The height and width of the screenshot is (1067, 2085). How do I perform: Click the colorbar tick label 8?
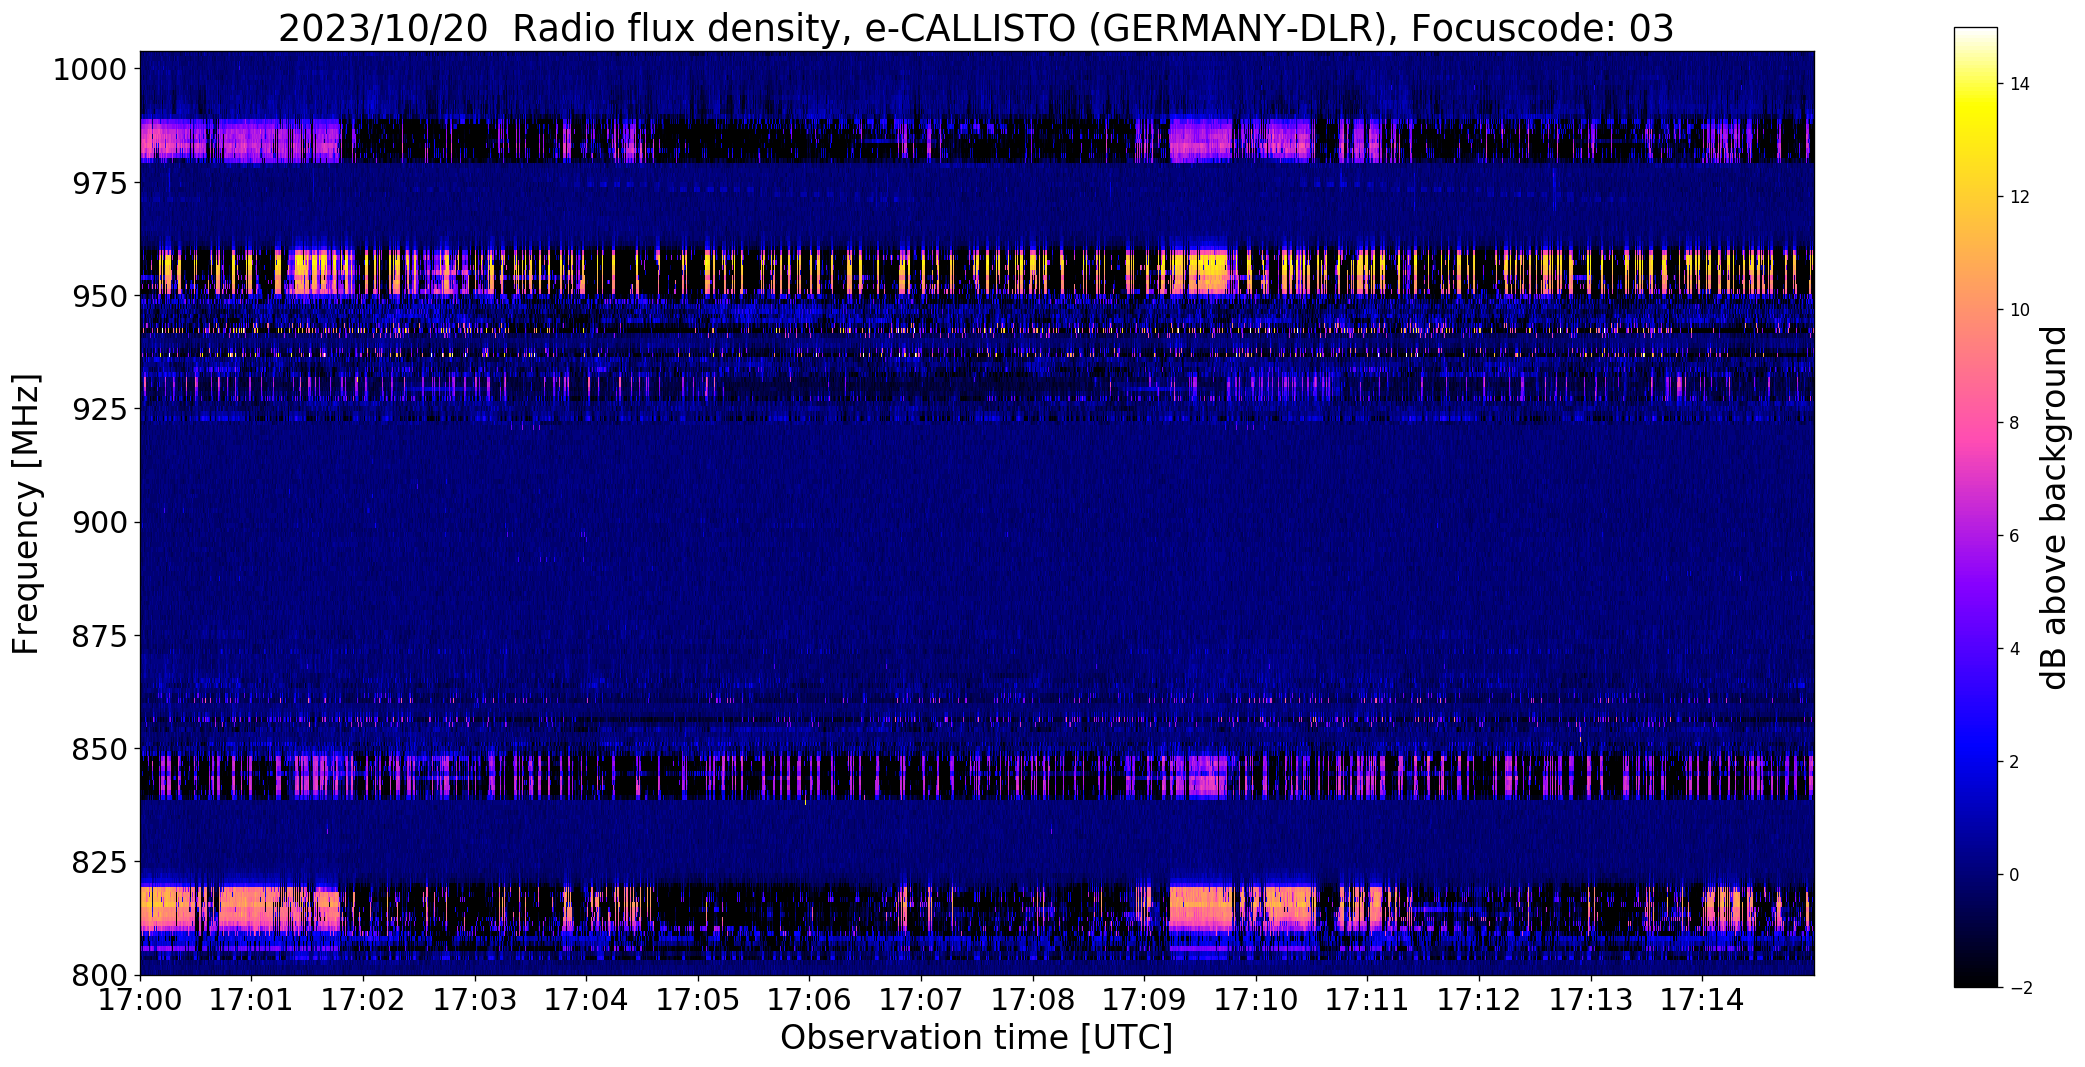click(x=2014, y=423)
